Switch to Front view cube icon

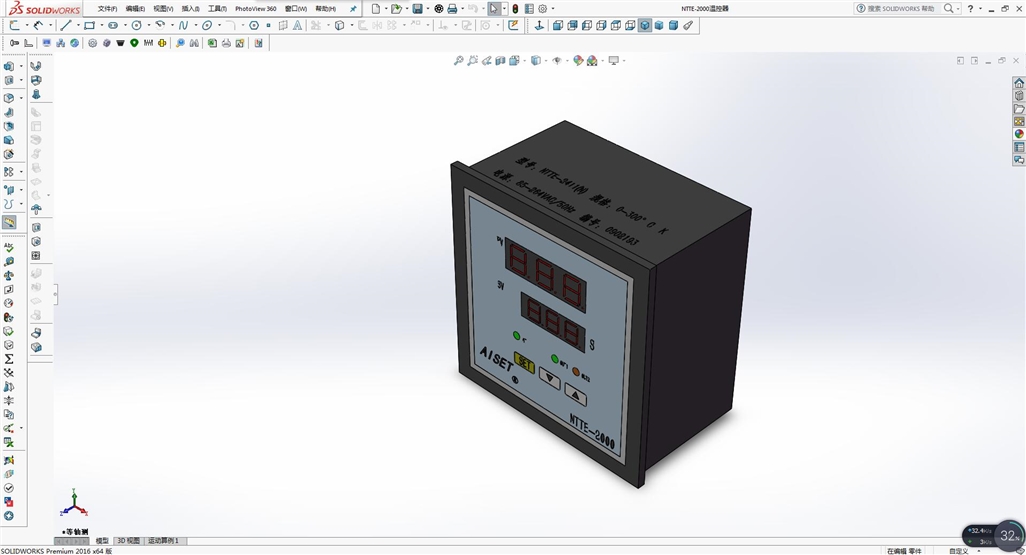click(x=558, y=26)
